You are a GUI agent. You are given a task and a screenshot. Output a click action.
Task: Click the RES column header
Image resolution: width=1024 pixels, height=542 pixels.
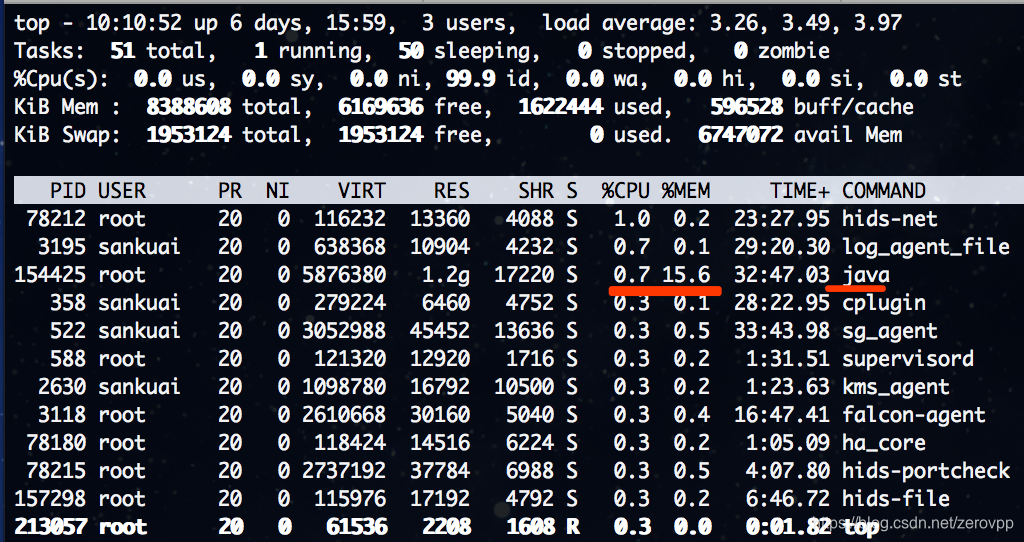[451, 191]
